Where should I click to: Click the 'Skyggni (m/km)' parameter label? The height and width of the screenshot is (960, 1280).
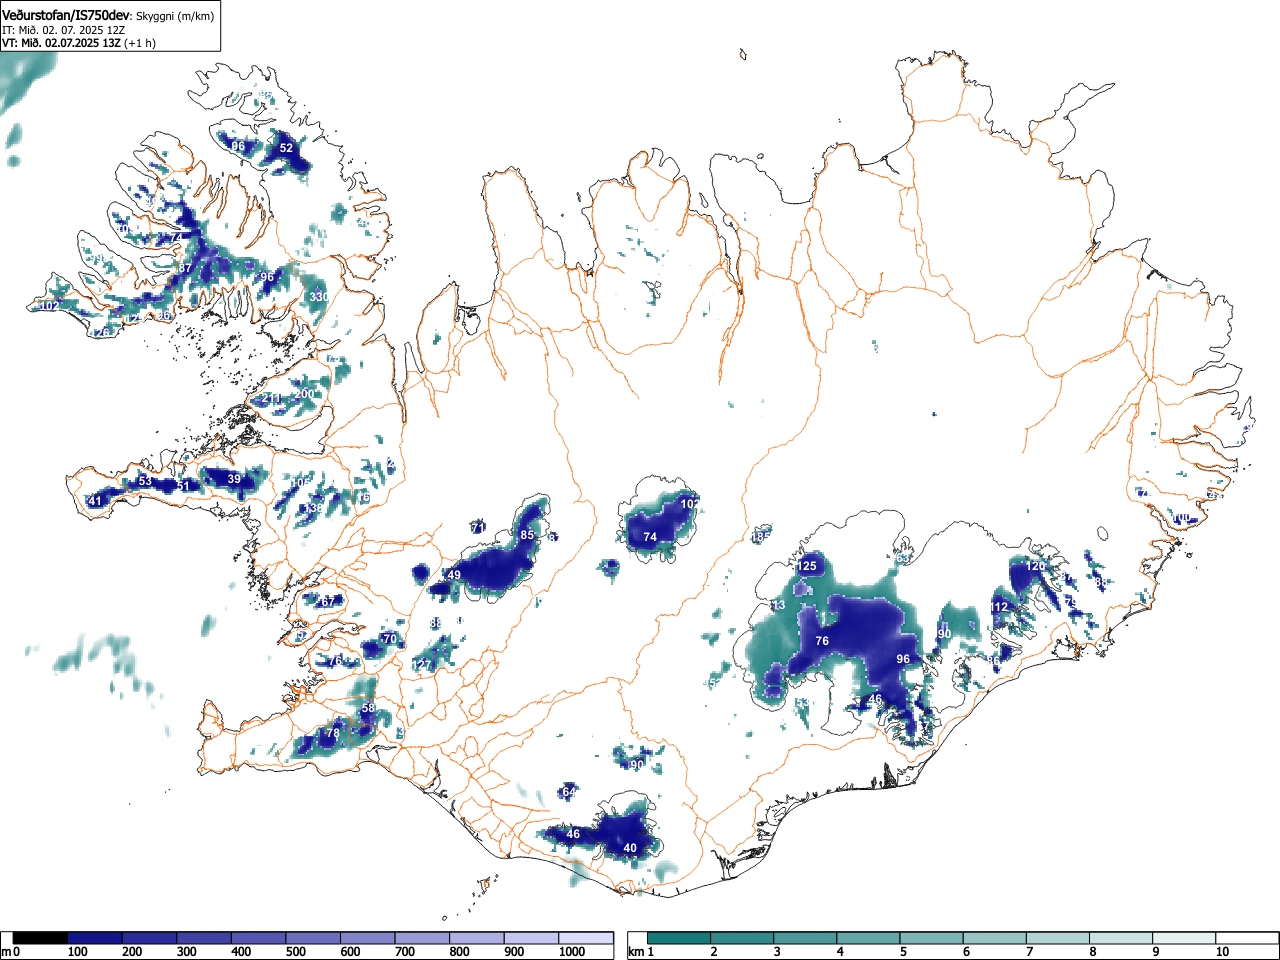click(174, 16)
